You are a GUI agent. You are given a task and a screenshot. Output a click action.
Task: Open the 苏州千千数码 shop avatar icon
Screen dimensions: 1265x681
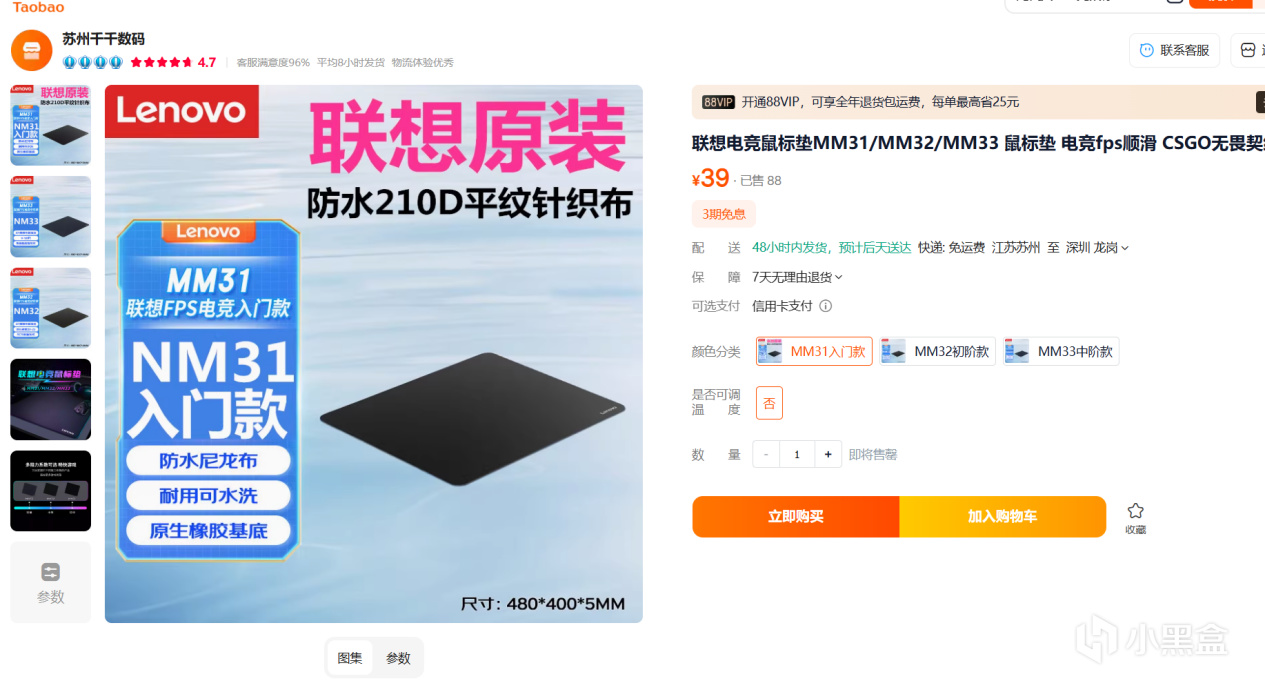[x=31, y=50]
